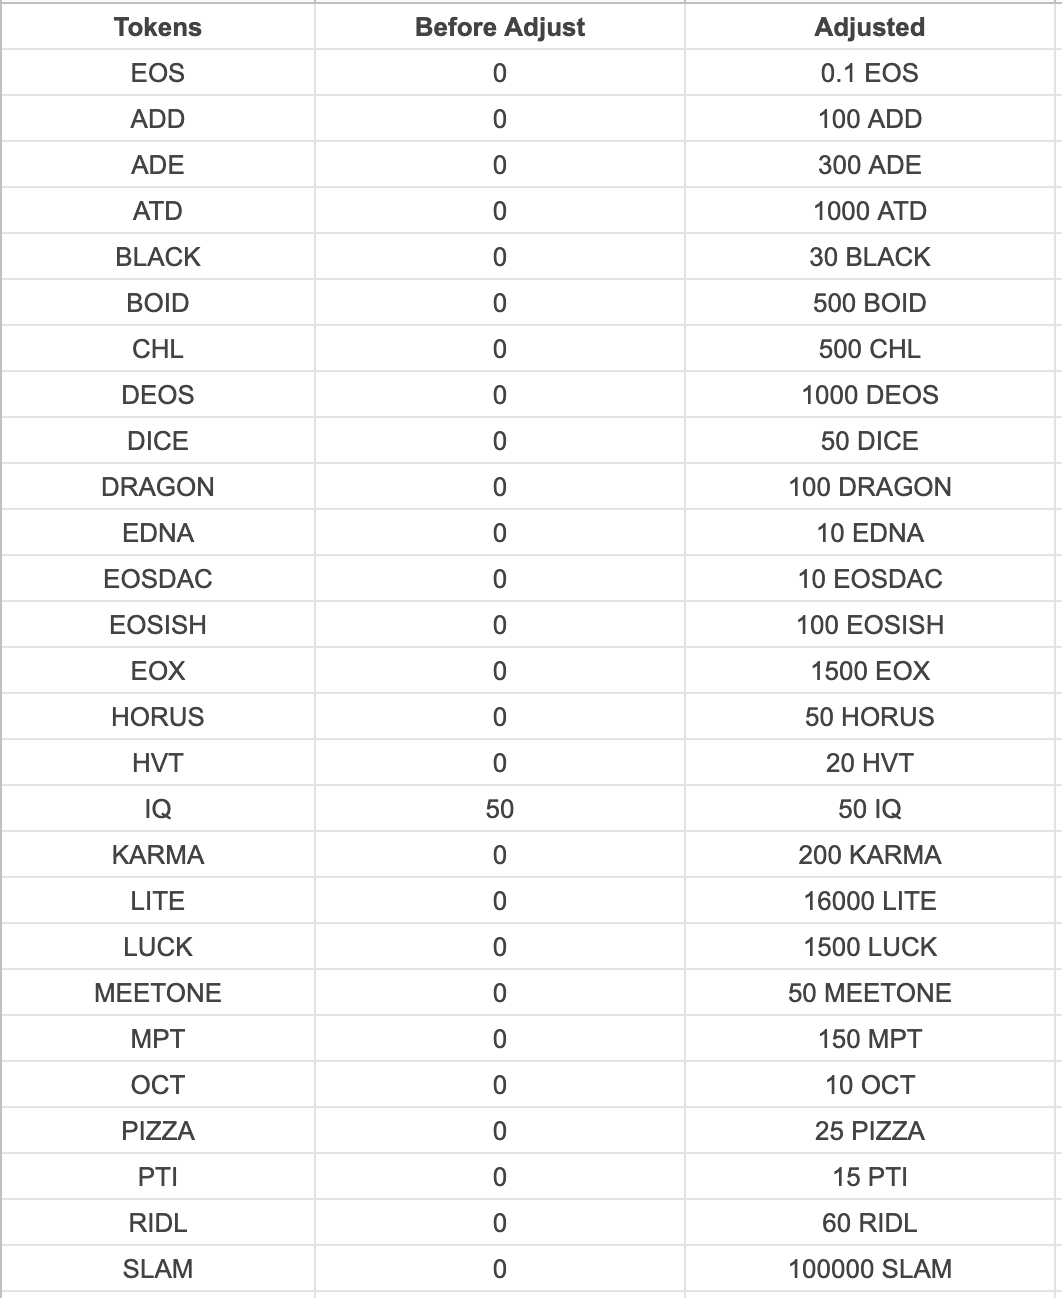
Task: Click the BLACK token cell
Action: pos(158,257)
